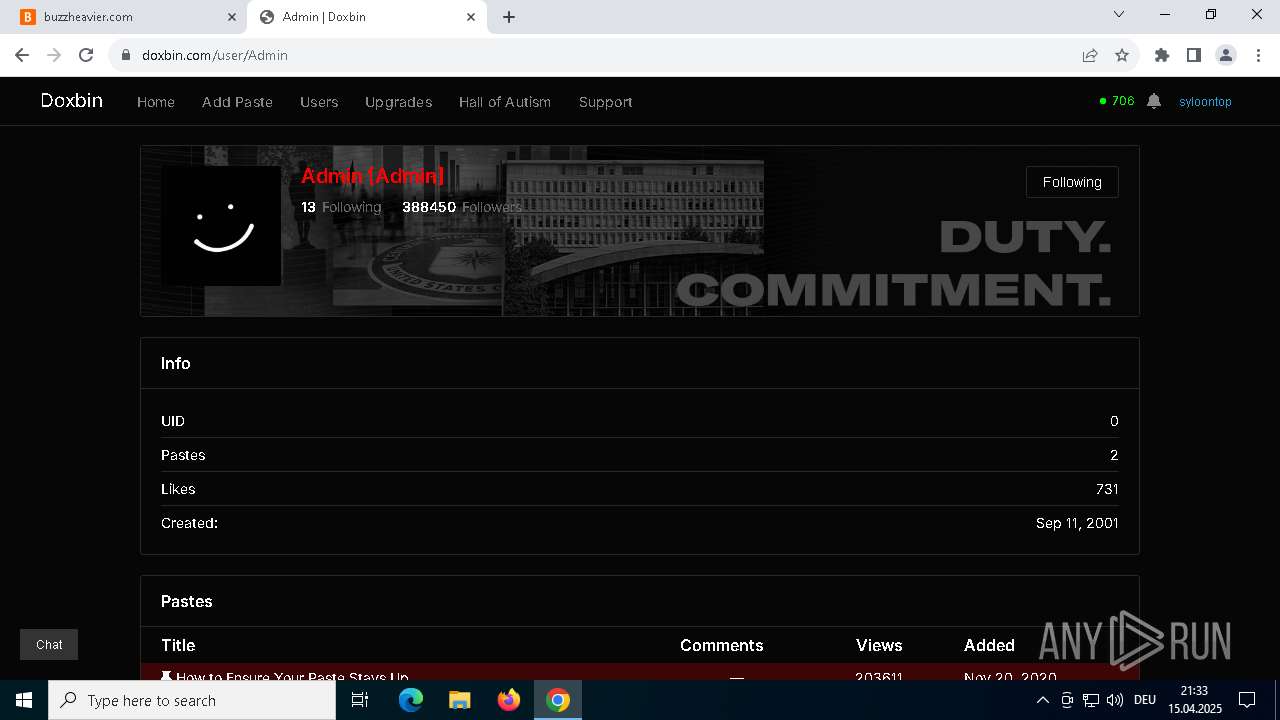Screen dimensions: 1280x720
Task: Switch the DEU input language
Action: tap(1145, 700)
